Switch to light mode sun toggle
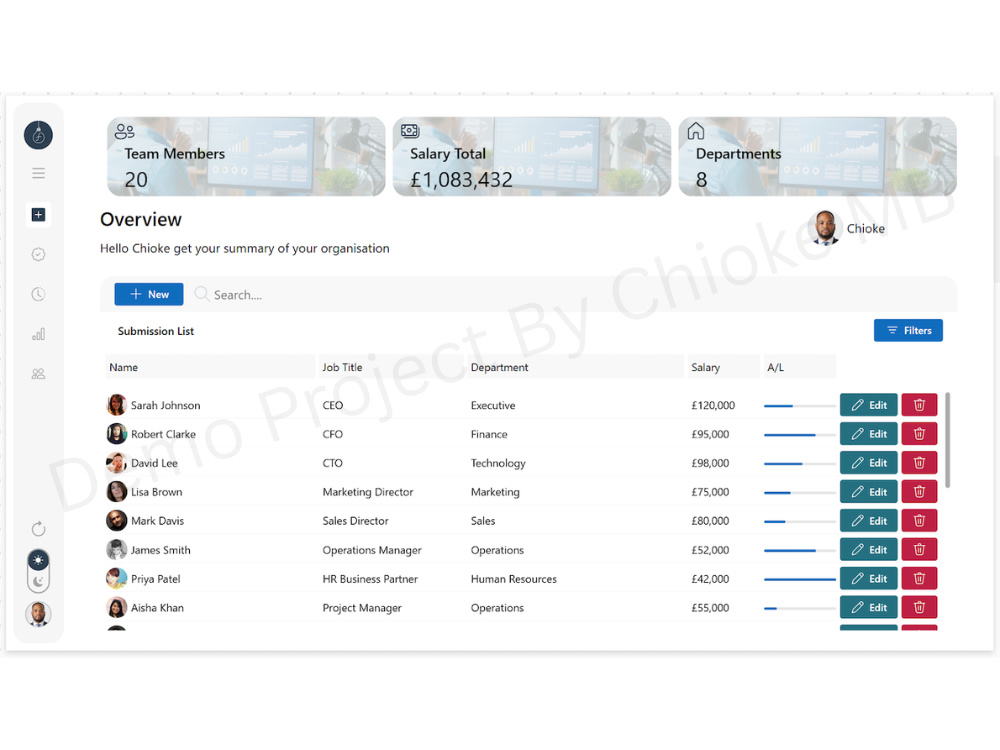Screen dimensions: 1000x750 38,560
